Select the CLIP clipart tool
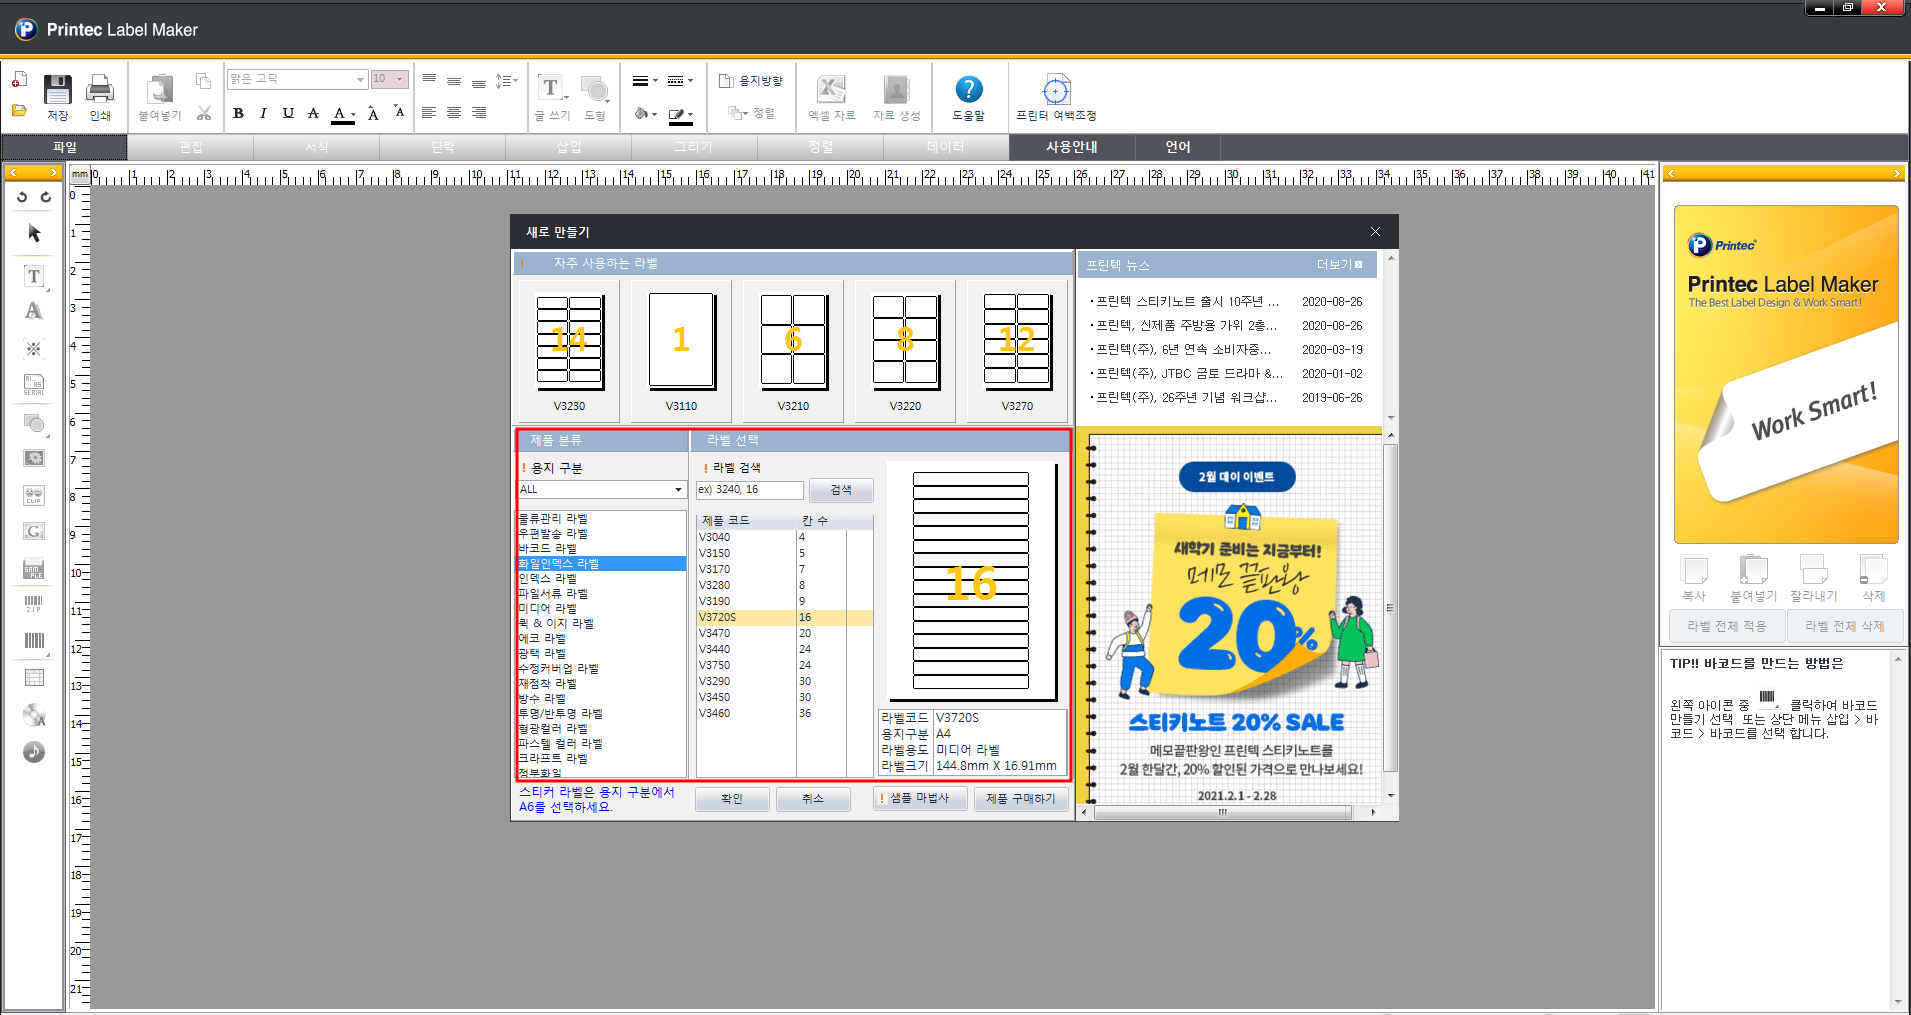Viewport: 1911px width, 1015px height. click(34, 495)
